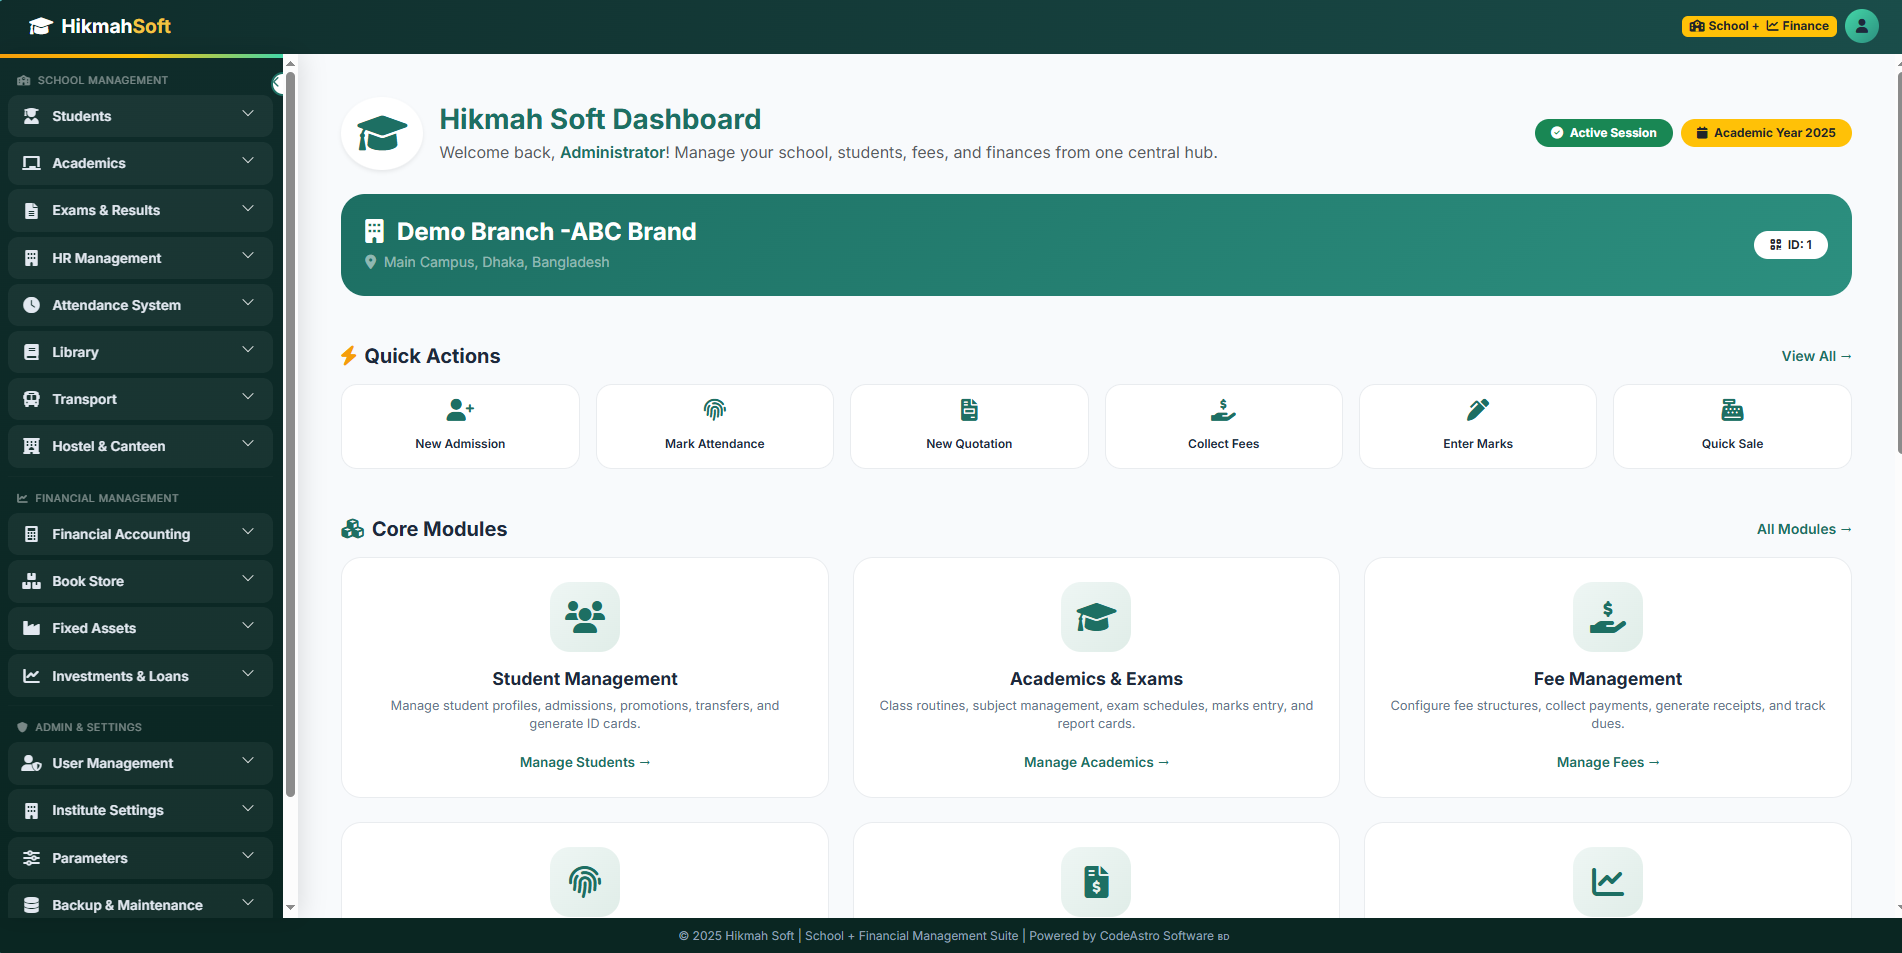Click the Student Management group icon
Screen dimensions: 1902x953
tap(585, 617)
